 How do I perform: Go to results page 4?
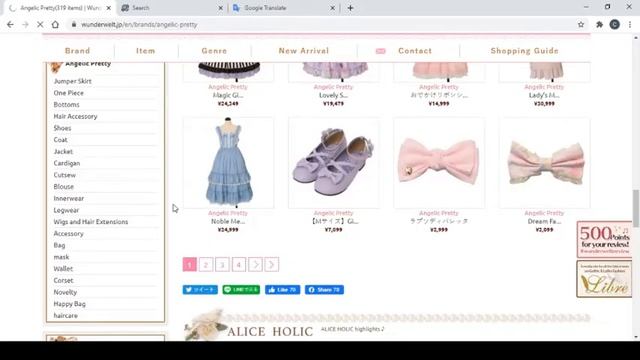click(x=239, y=264)
